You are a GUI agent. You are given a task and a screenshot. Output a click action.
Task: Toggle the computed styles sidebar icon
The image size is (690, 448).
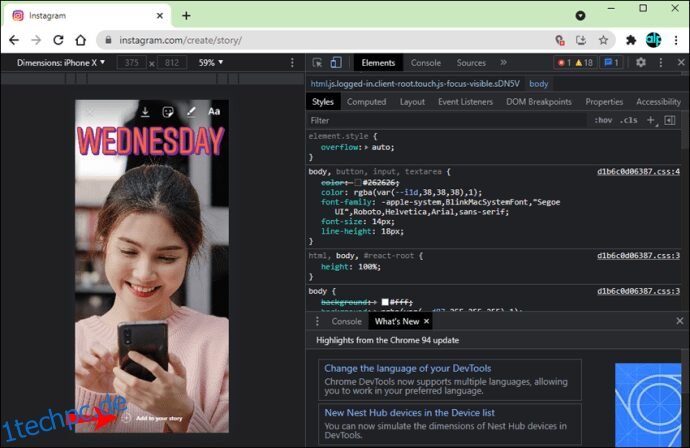pos(670,120)
